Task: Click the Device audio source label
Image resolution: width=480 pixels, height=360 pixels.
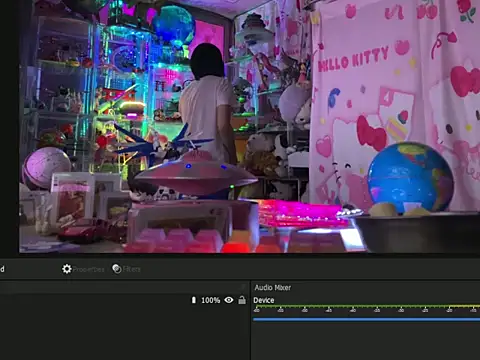Action: coord(264,300)
